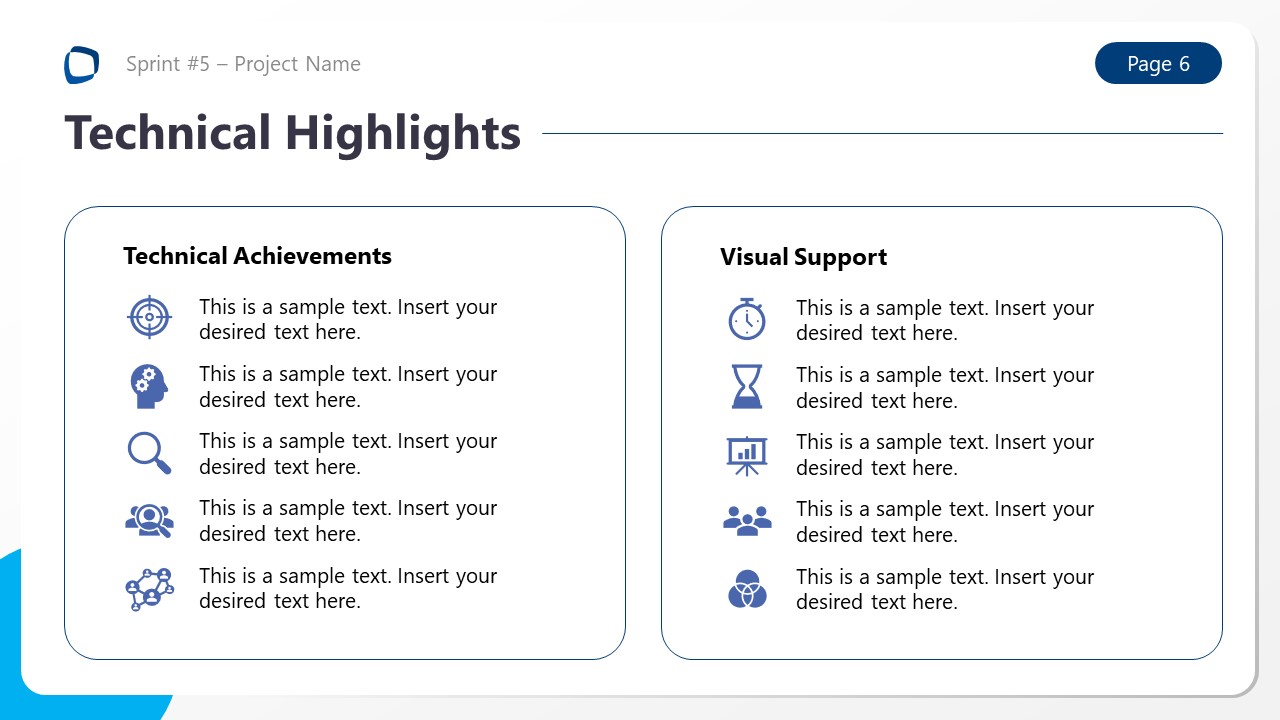Click the Page 6 badge
The height and width of the screenshot is (720, 1280).
(x=1158, y=63)
